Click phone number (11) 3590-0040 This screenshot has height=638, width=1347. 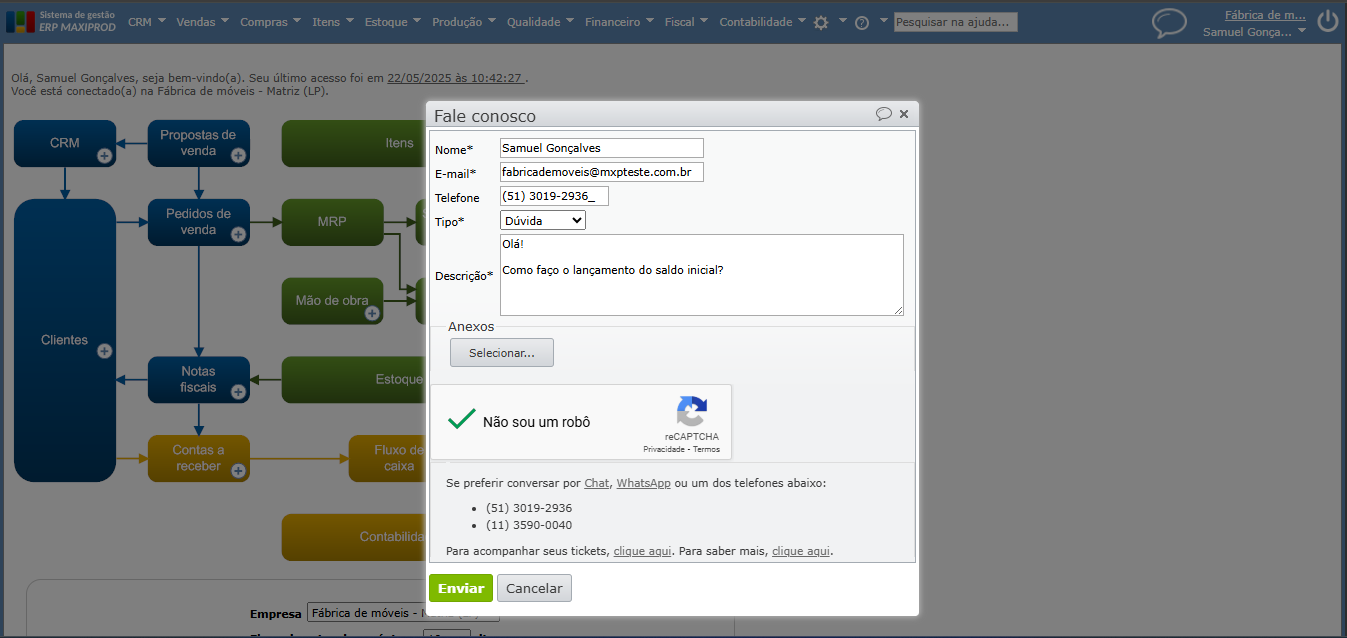[x=529, y=525]
